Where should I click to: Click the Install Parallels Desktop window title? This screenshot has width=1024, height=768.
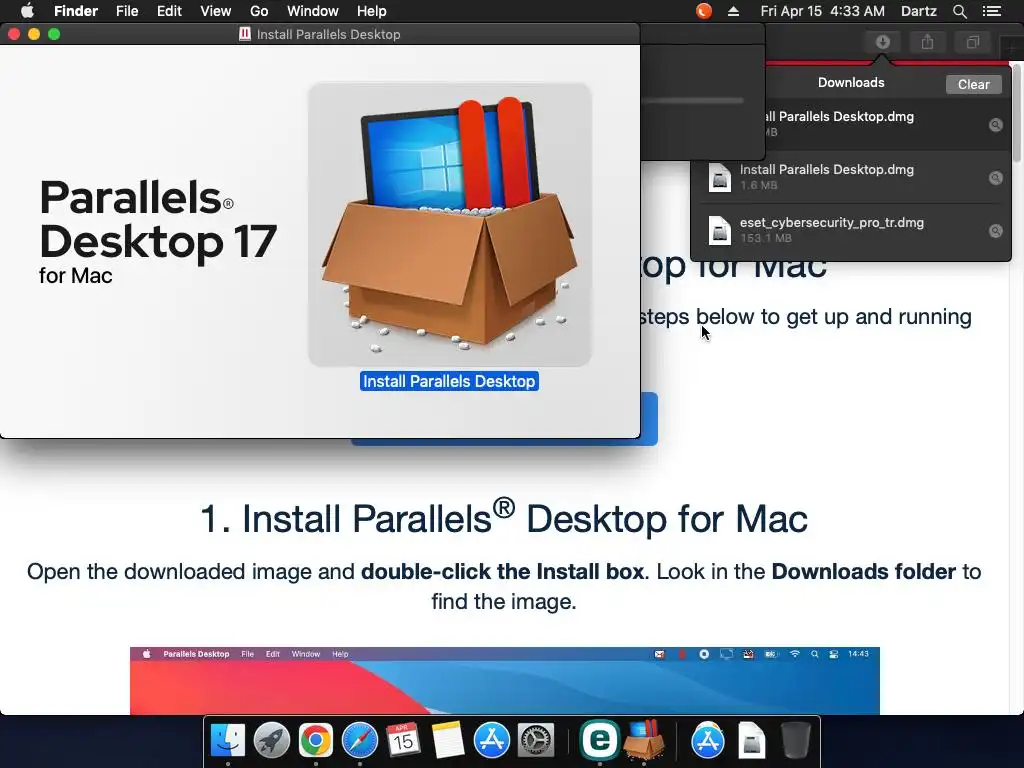pos(328,35)
